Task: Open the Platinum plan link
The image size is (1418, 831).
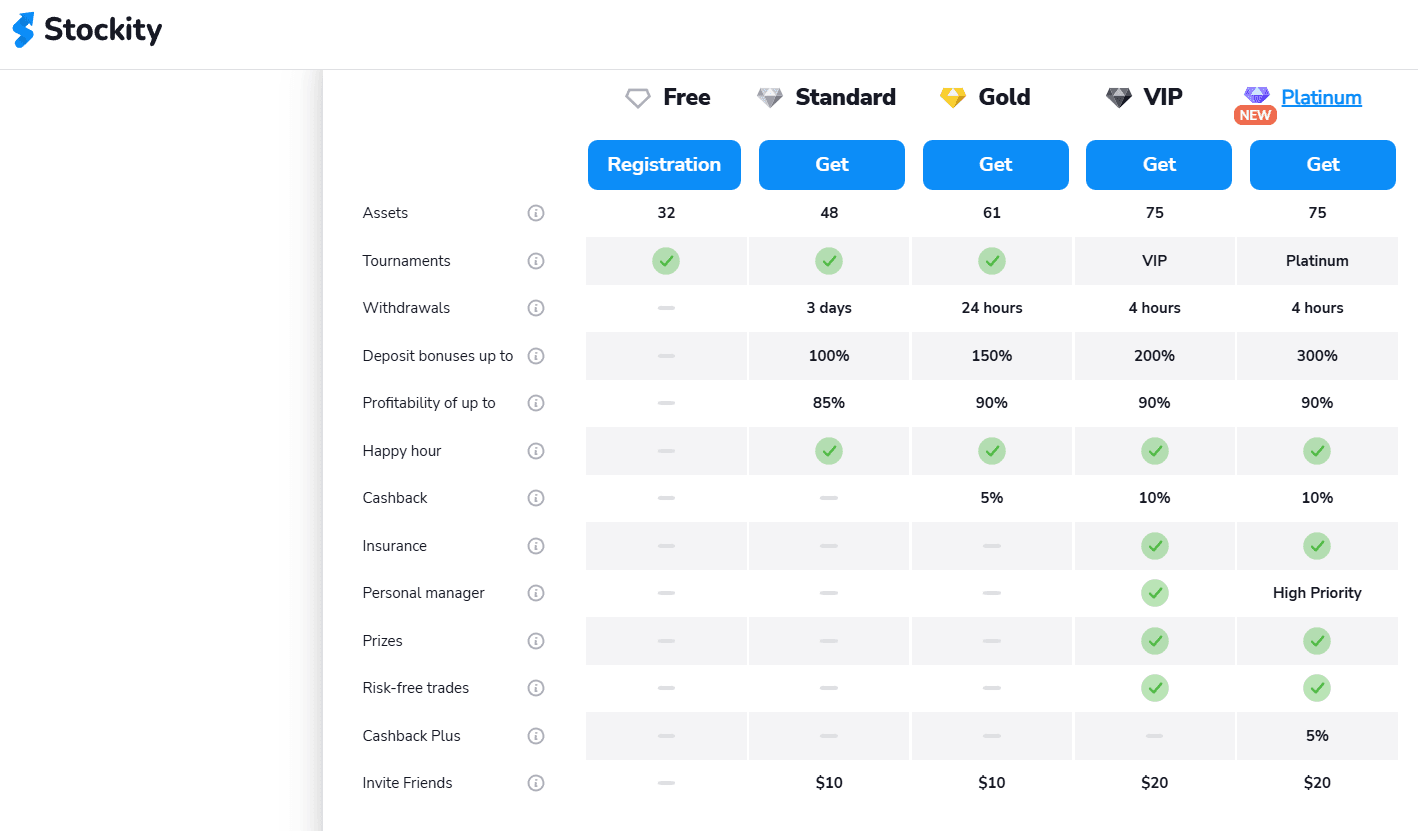Action: 1322,97
